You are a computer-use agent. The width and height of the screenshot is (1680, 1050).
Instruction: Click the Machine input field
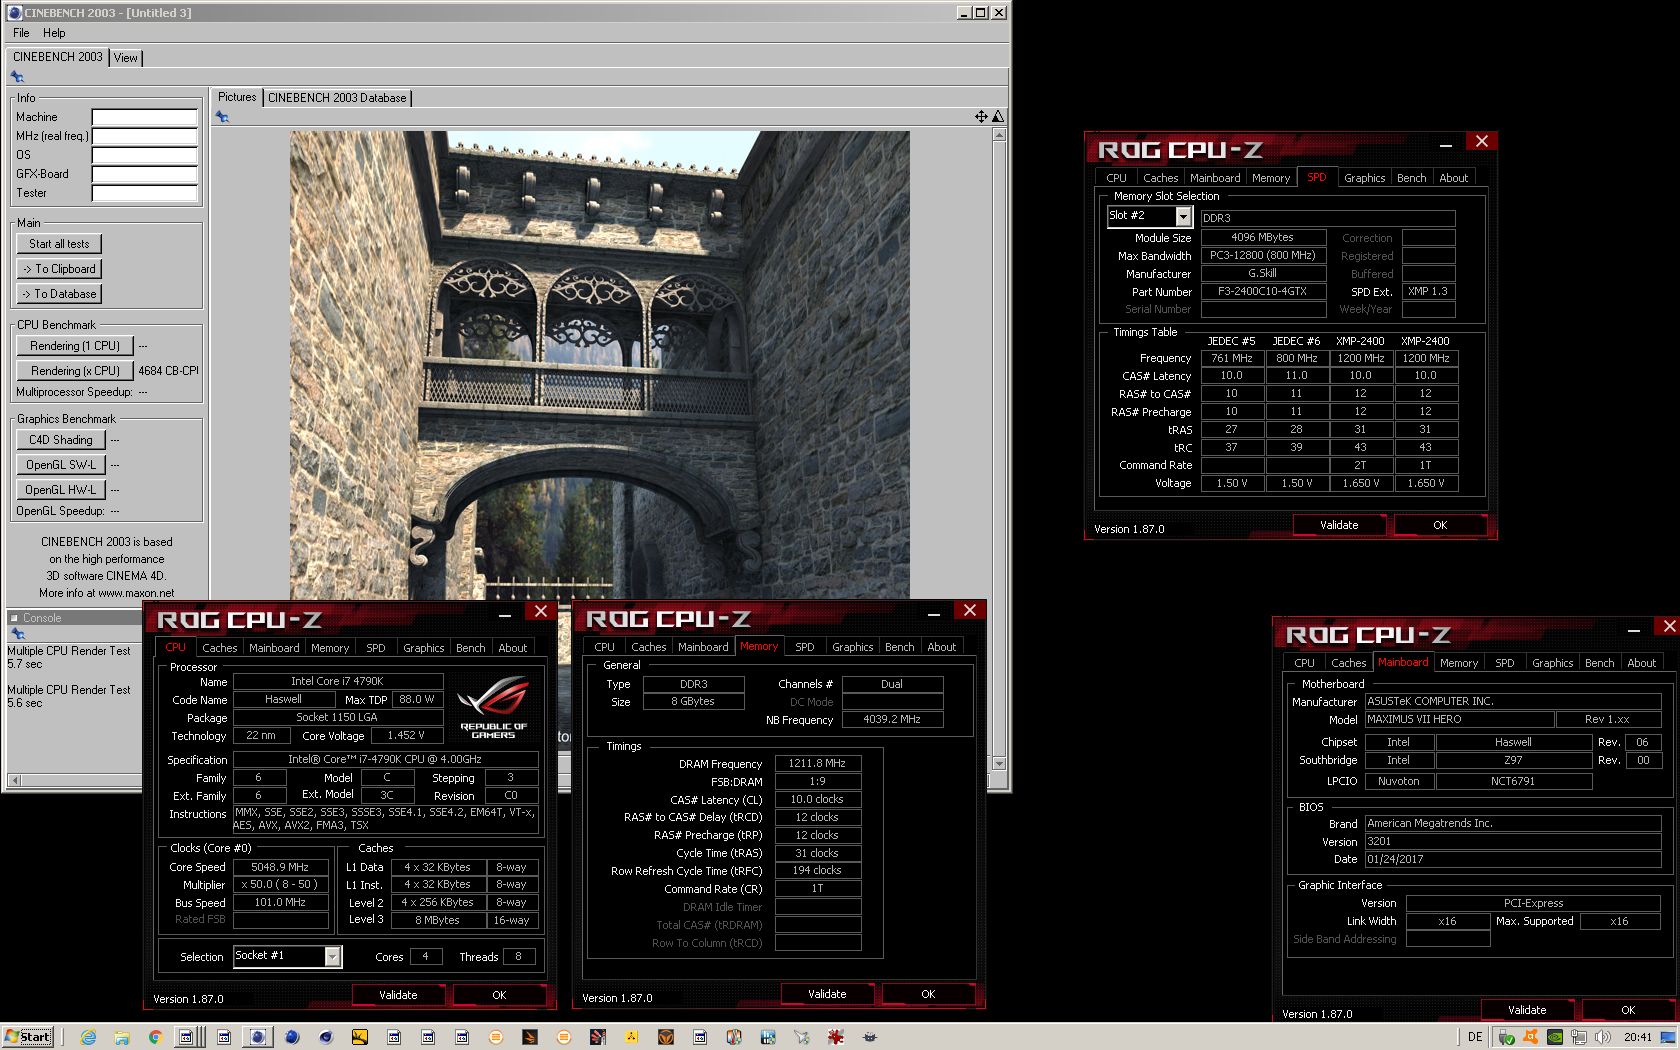(145, 117)
